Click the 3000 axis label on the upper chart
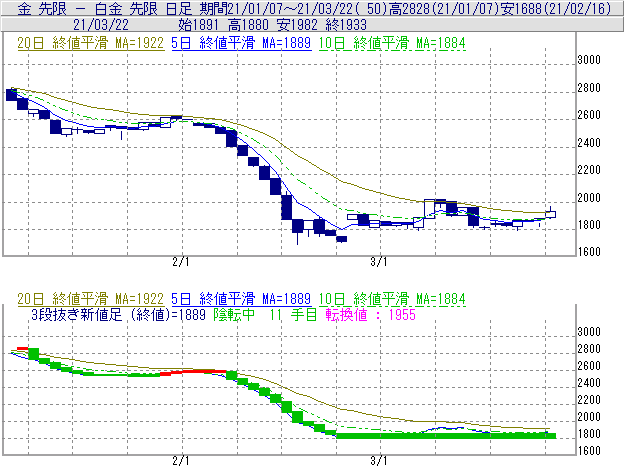 [x=589, y=60]
